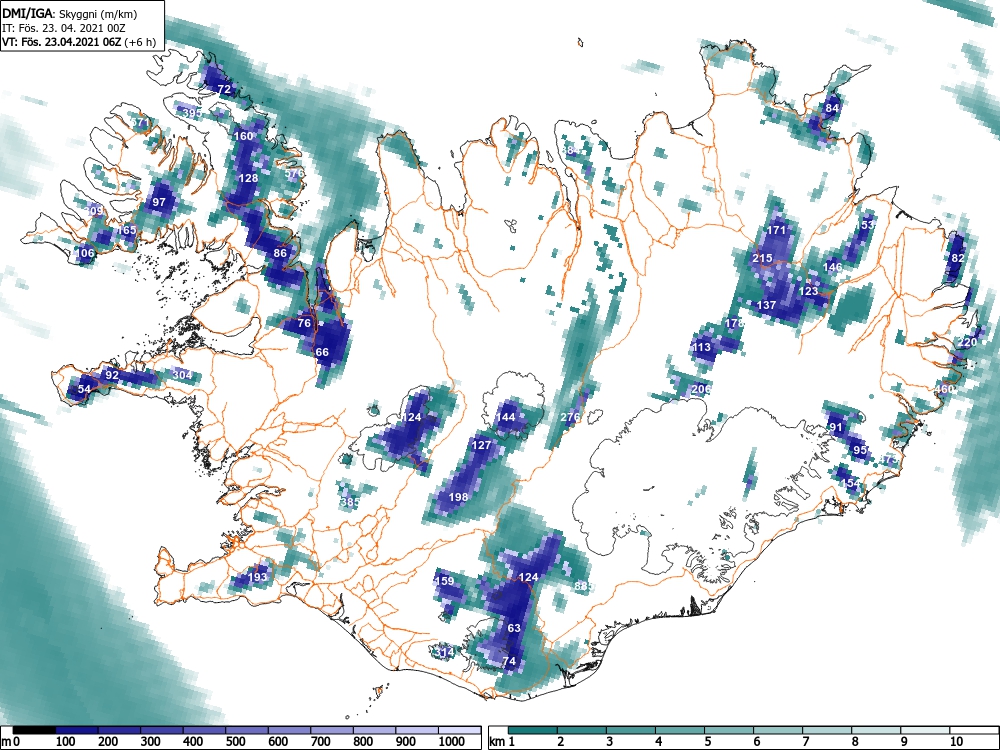
Task: Click the visibility value 66
Action: click(322, 351)
